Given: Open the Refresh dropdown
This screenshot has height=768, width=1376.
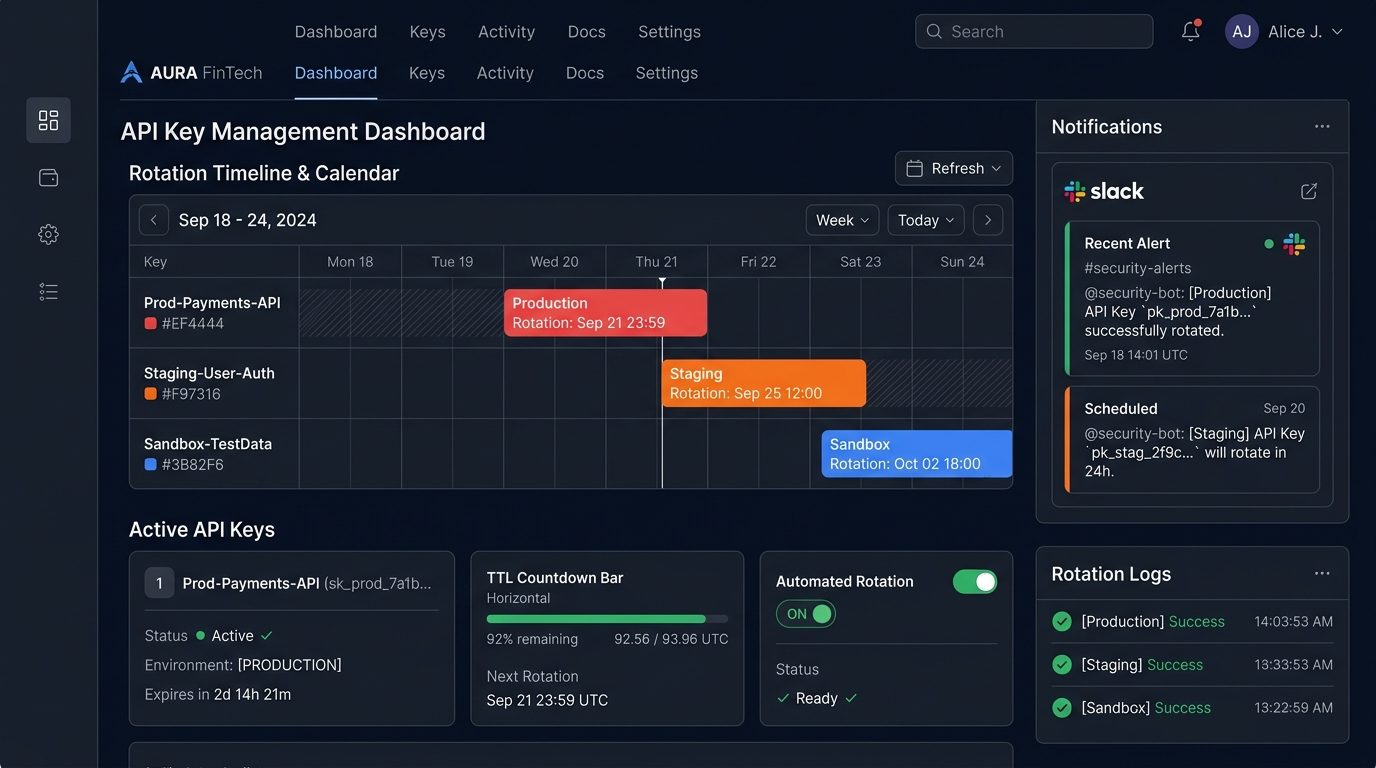Looking at the screenshot, I should tap(954, 168).
